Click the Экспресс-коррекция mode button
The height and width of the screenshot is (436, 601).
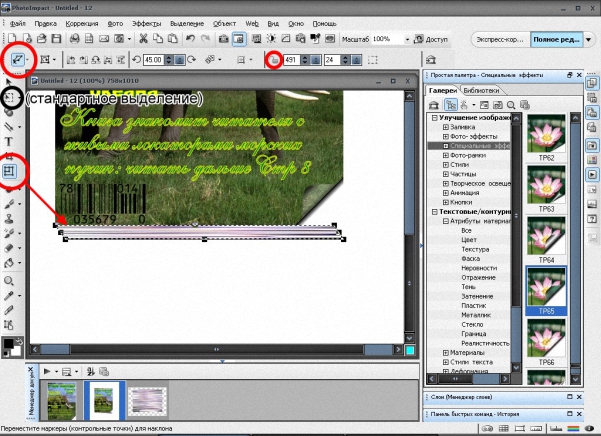pos(500,39)
